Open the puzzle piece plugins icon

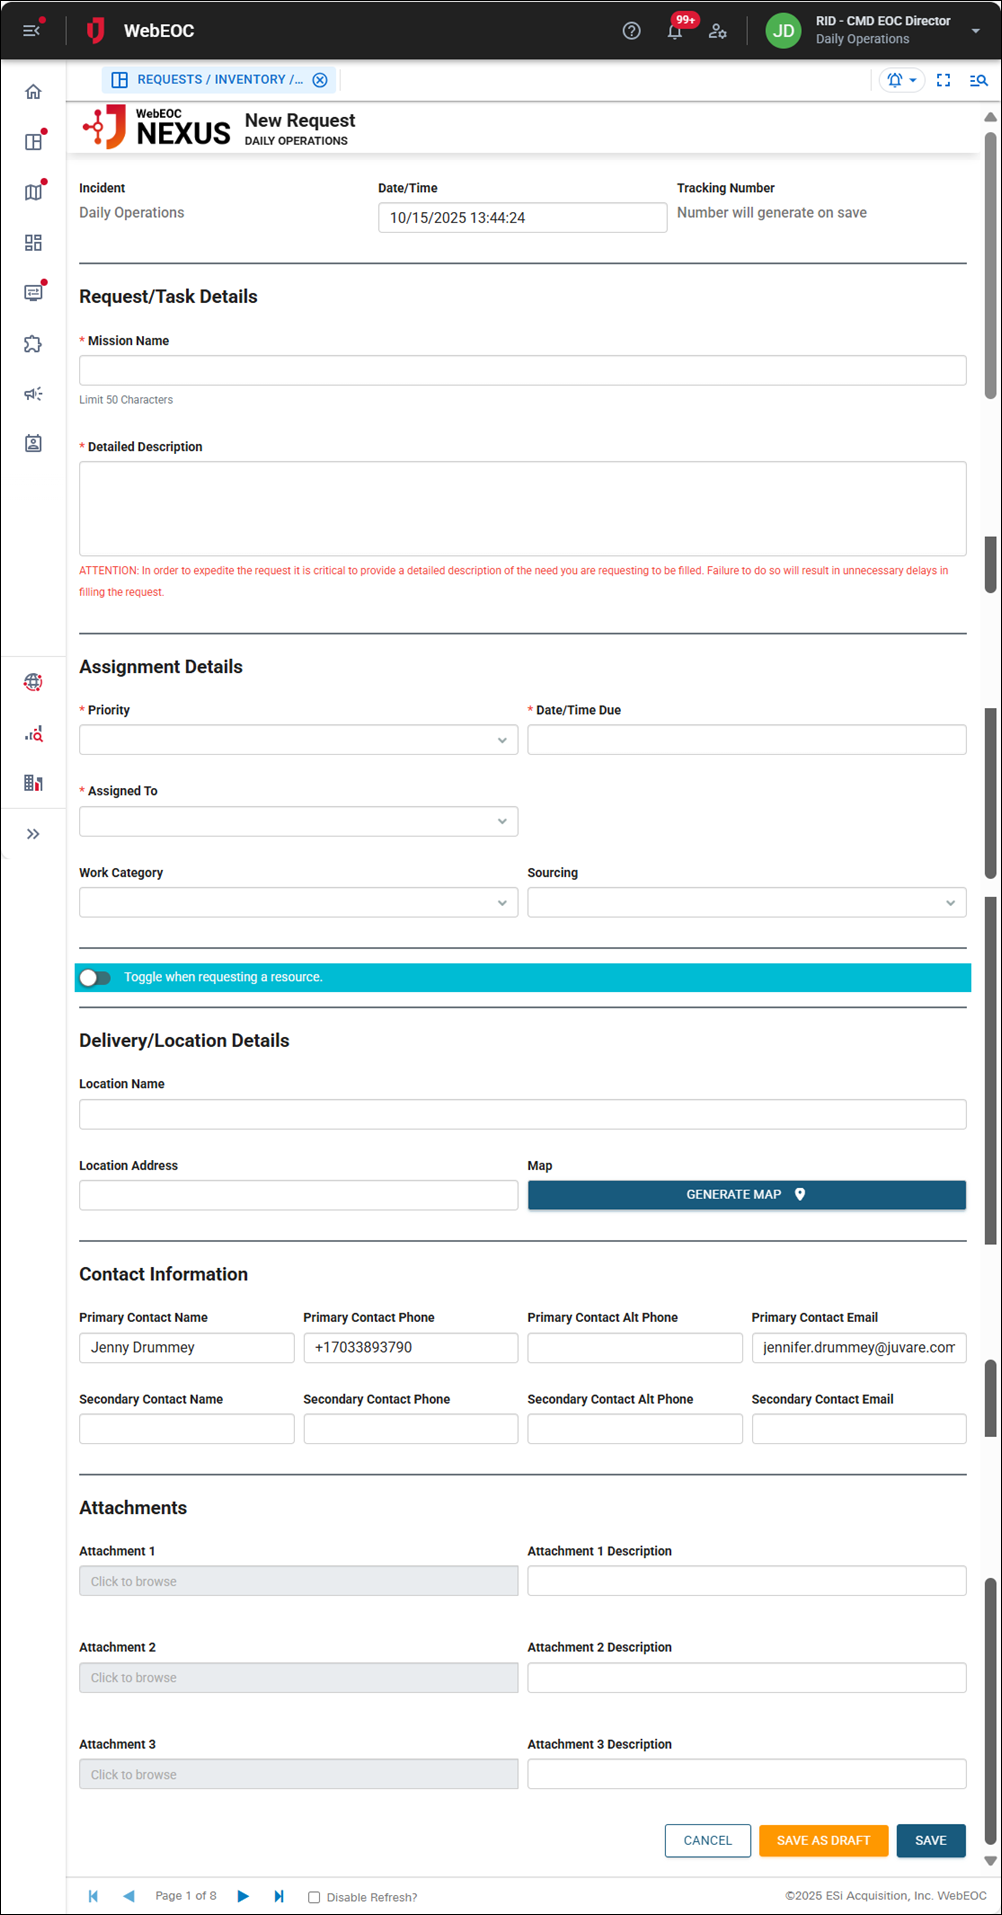tap(33, 344)
